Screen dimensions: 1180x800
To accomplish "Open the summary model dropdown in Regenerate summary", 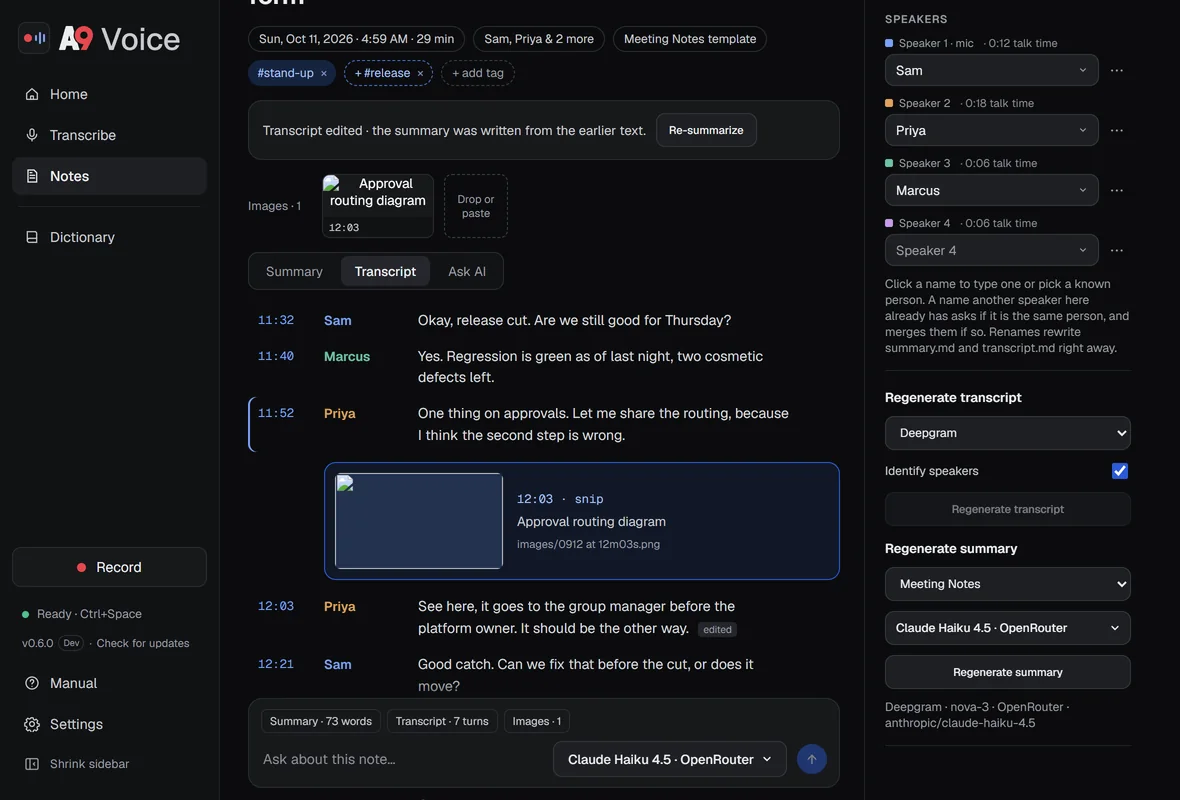I will [x=1008, y=628].
